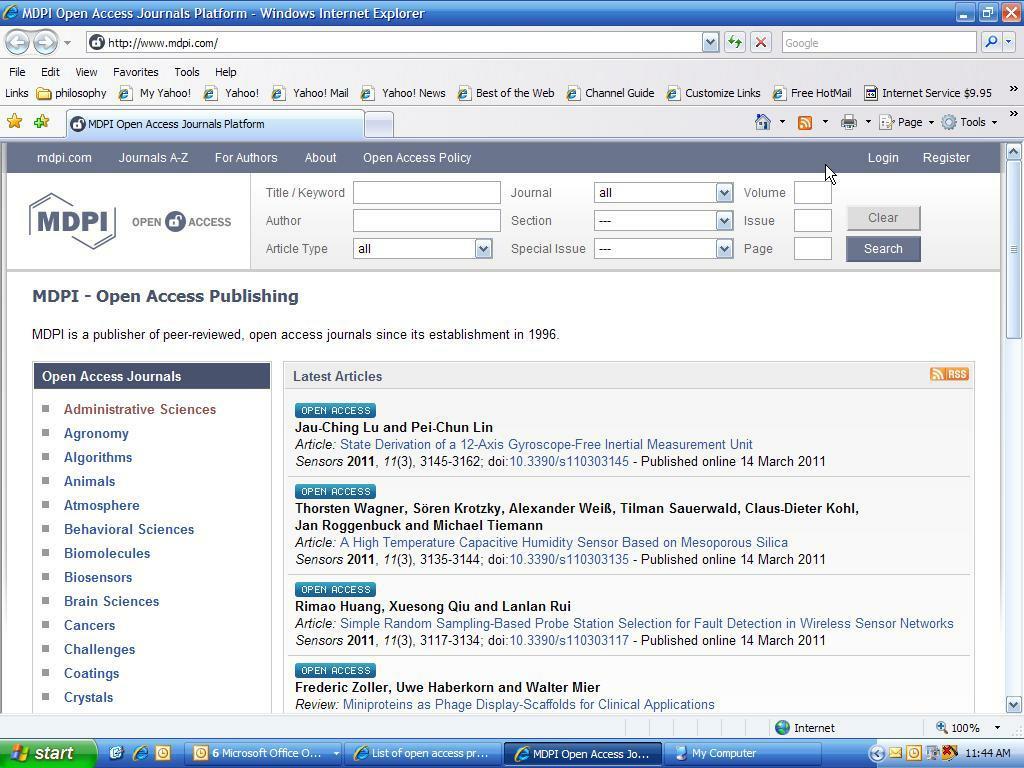Click the browser Forward arrow button
Viewport: 1024px width, 768px height.
point(45,43)
